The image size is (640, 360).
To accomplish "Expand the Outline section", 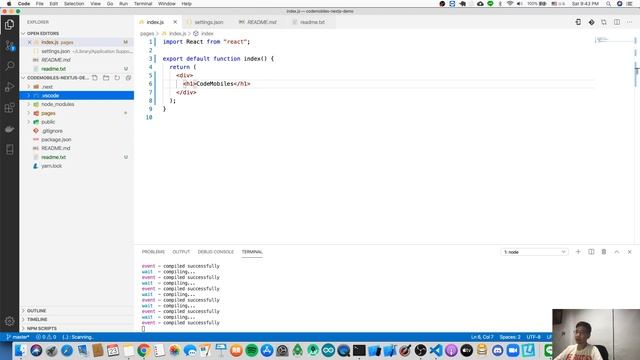I will point(77,311).
